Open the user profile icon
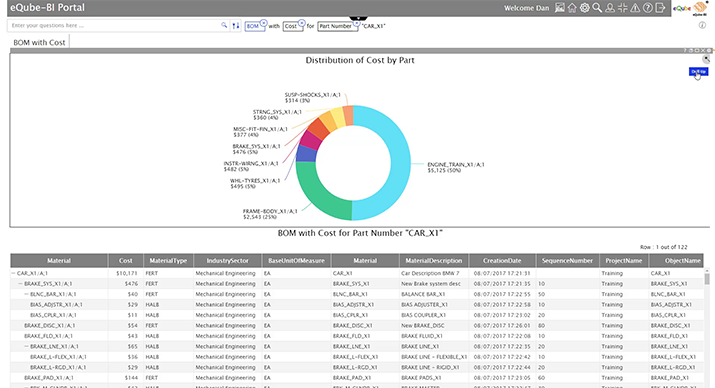715x388 pixels. pos(610,8)
